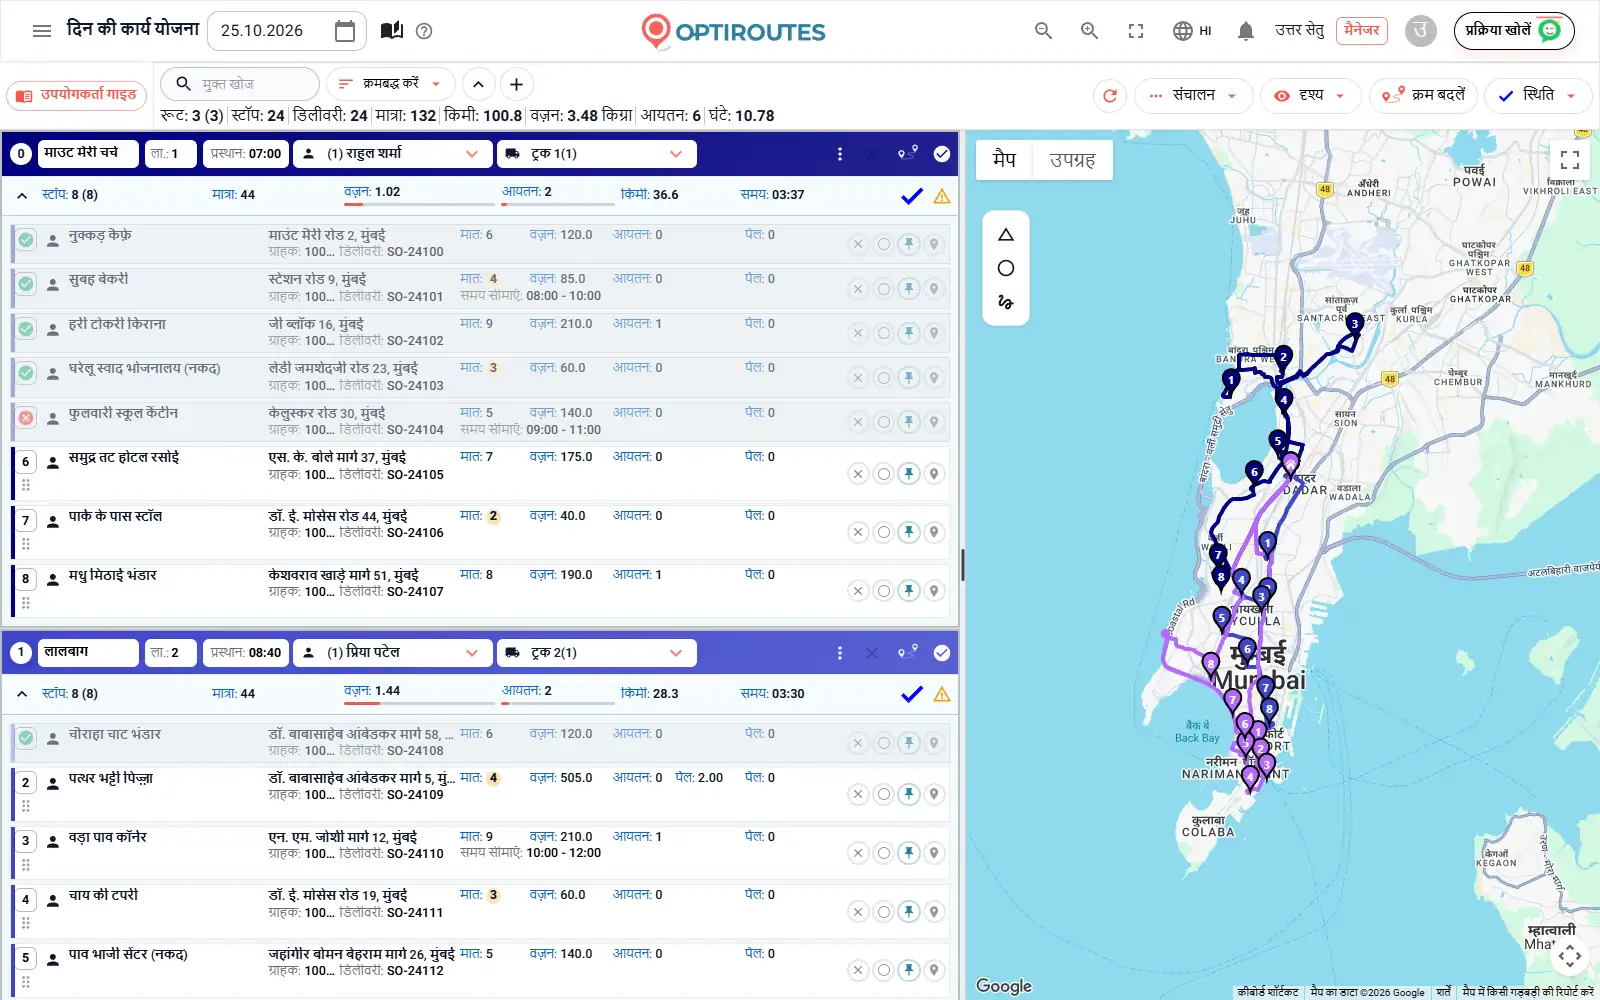Select the freehand draw tool on the map
1600x1000 pixels.
(1006, 302)
